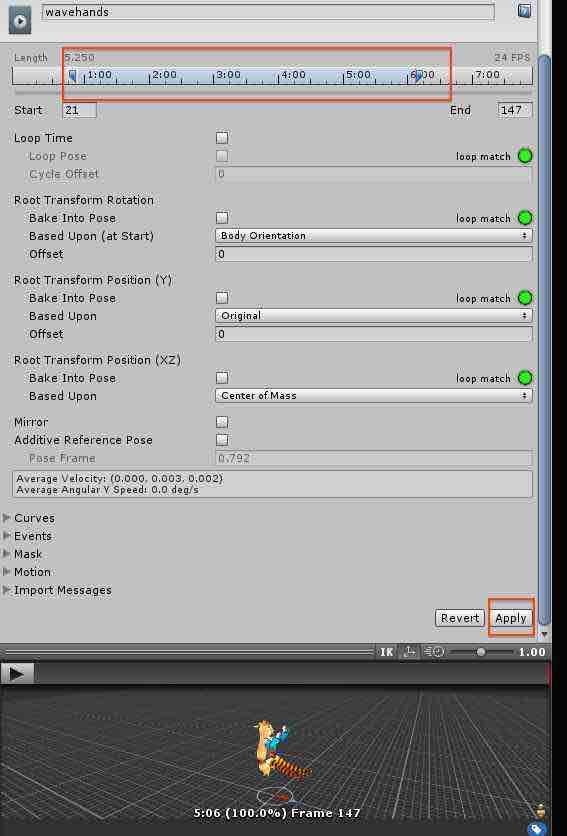Open the asset label tag icon
This screenshot has height=836, width=567.
pos(537,829)
